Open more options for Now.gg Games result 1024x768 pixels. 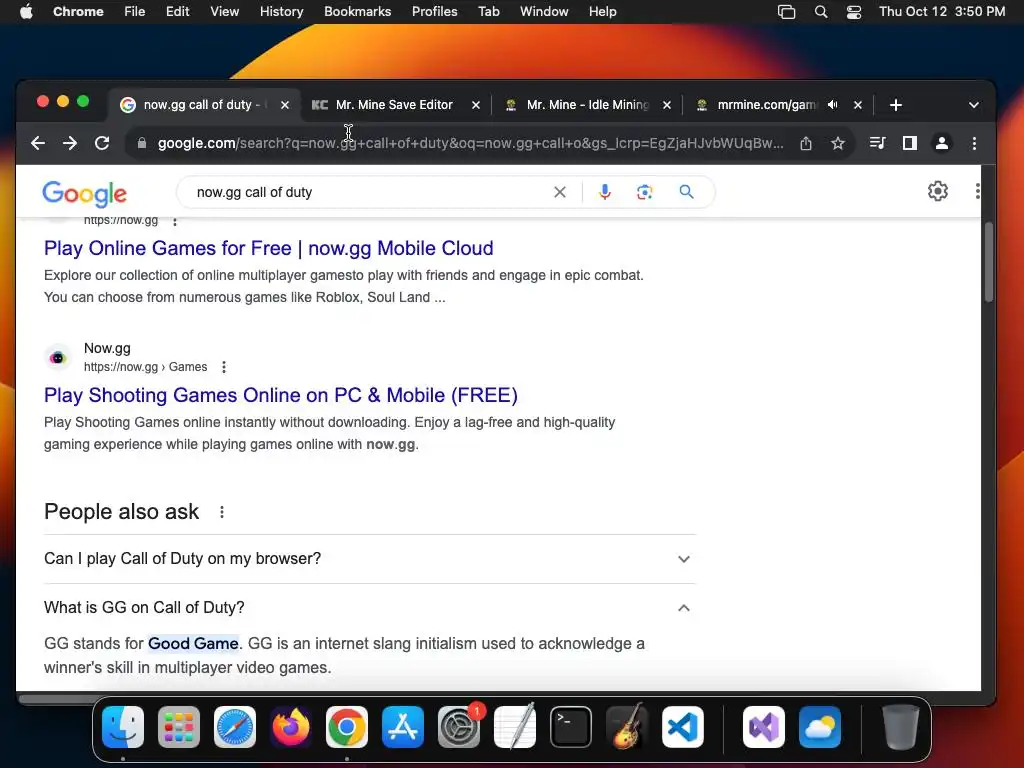coord(224,367)
